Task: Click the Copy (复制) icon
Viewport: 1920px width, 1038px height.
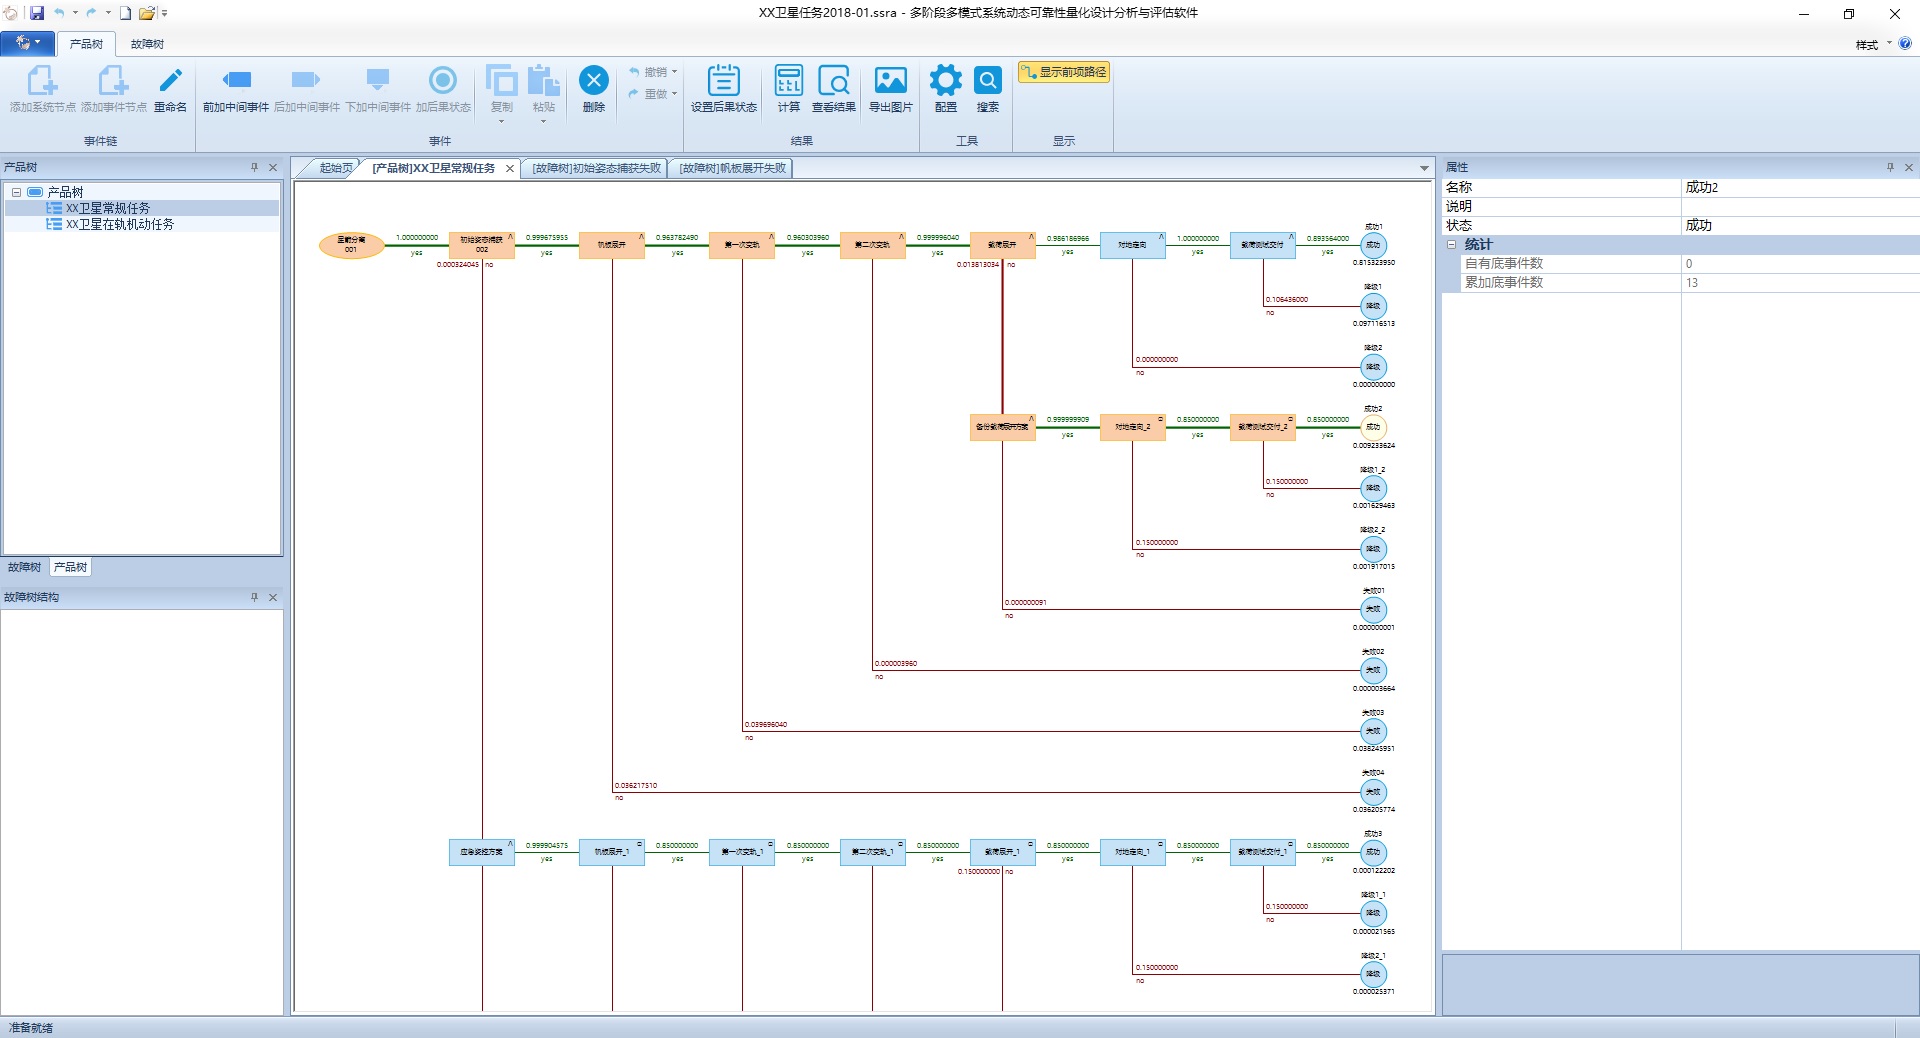Action: (x=501, y=81)
